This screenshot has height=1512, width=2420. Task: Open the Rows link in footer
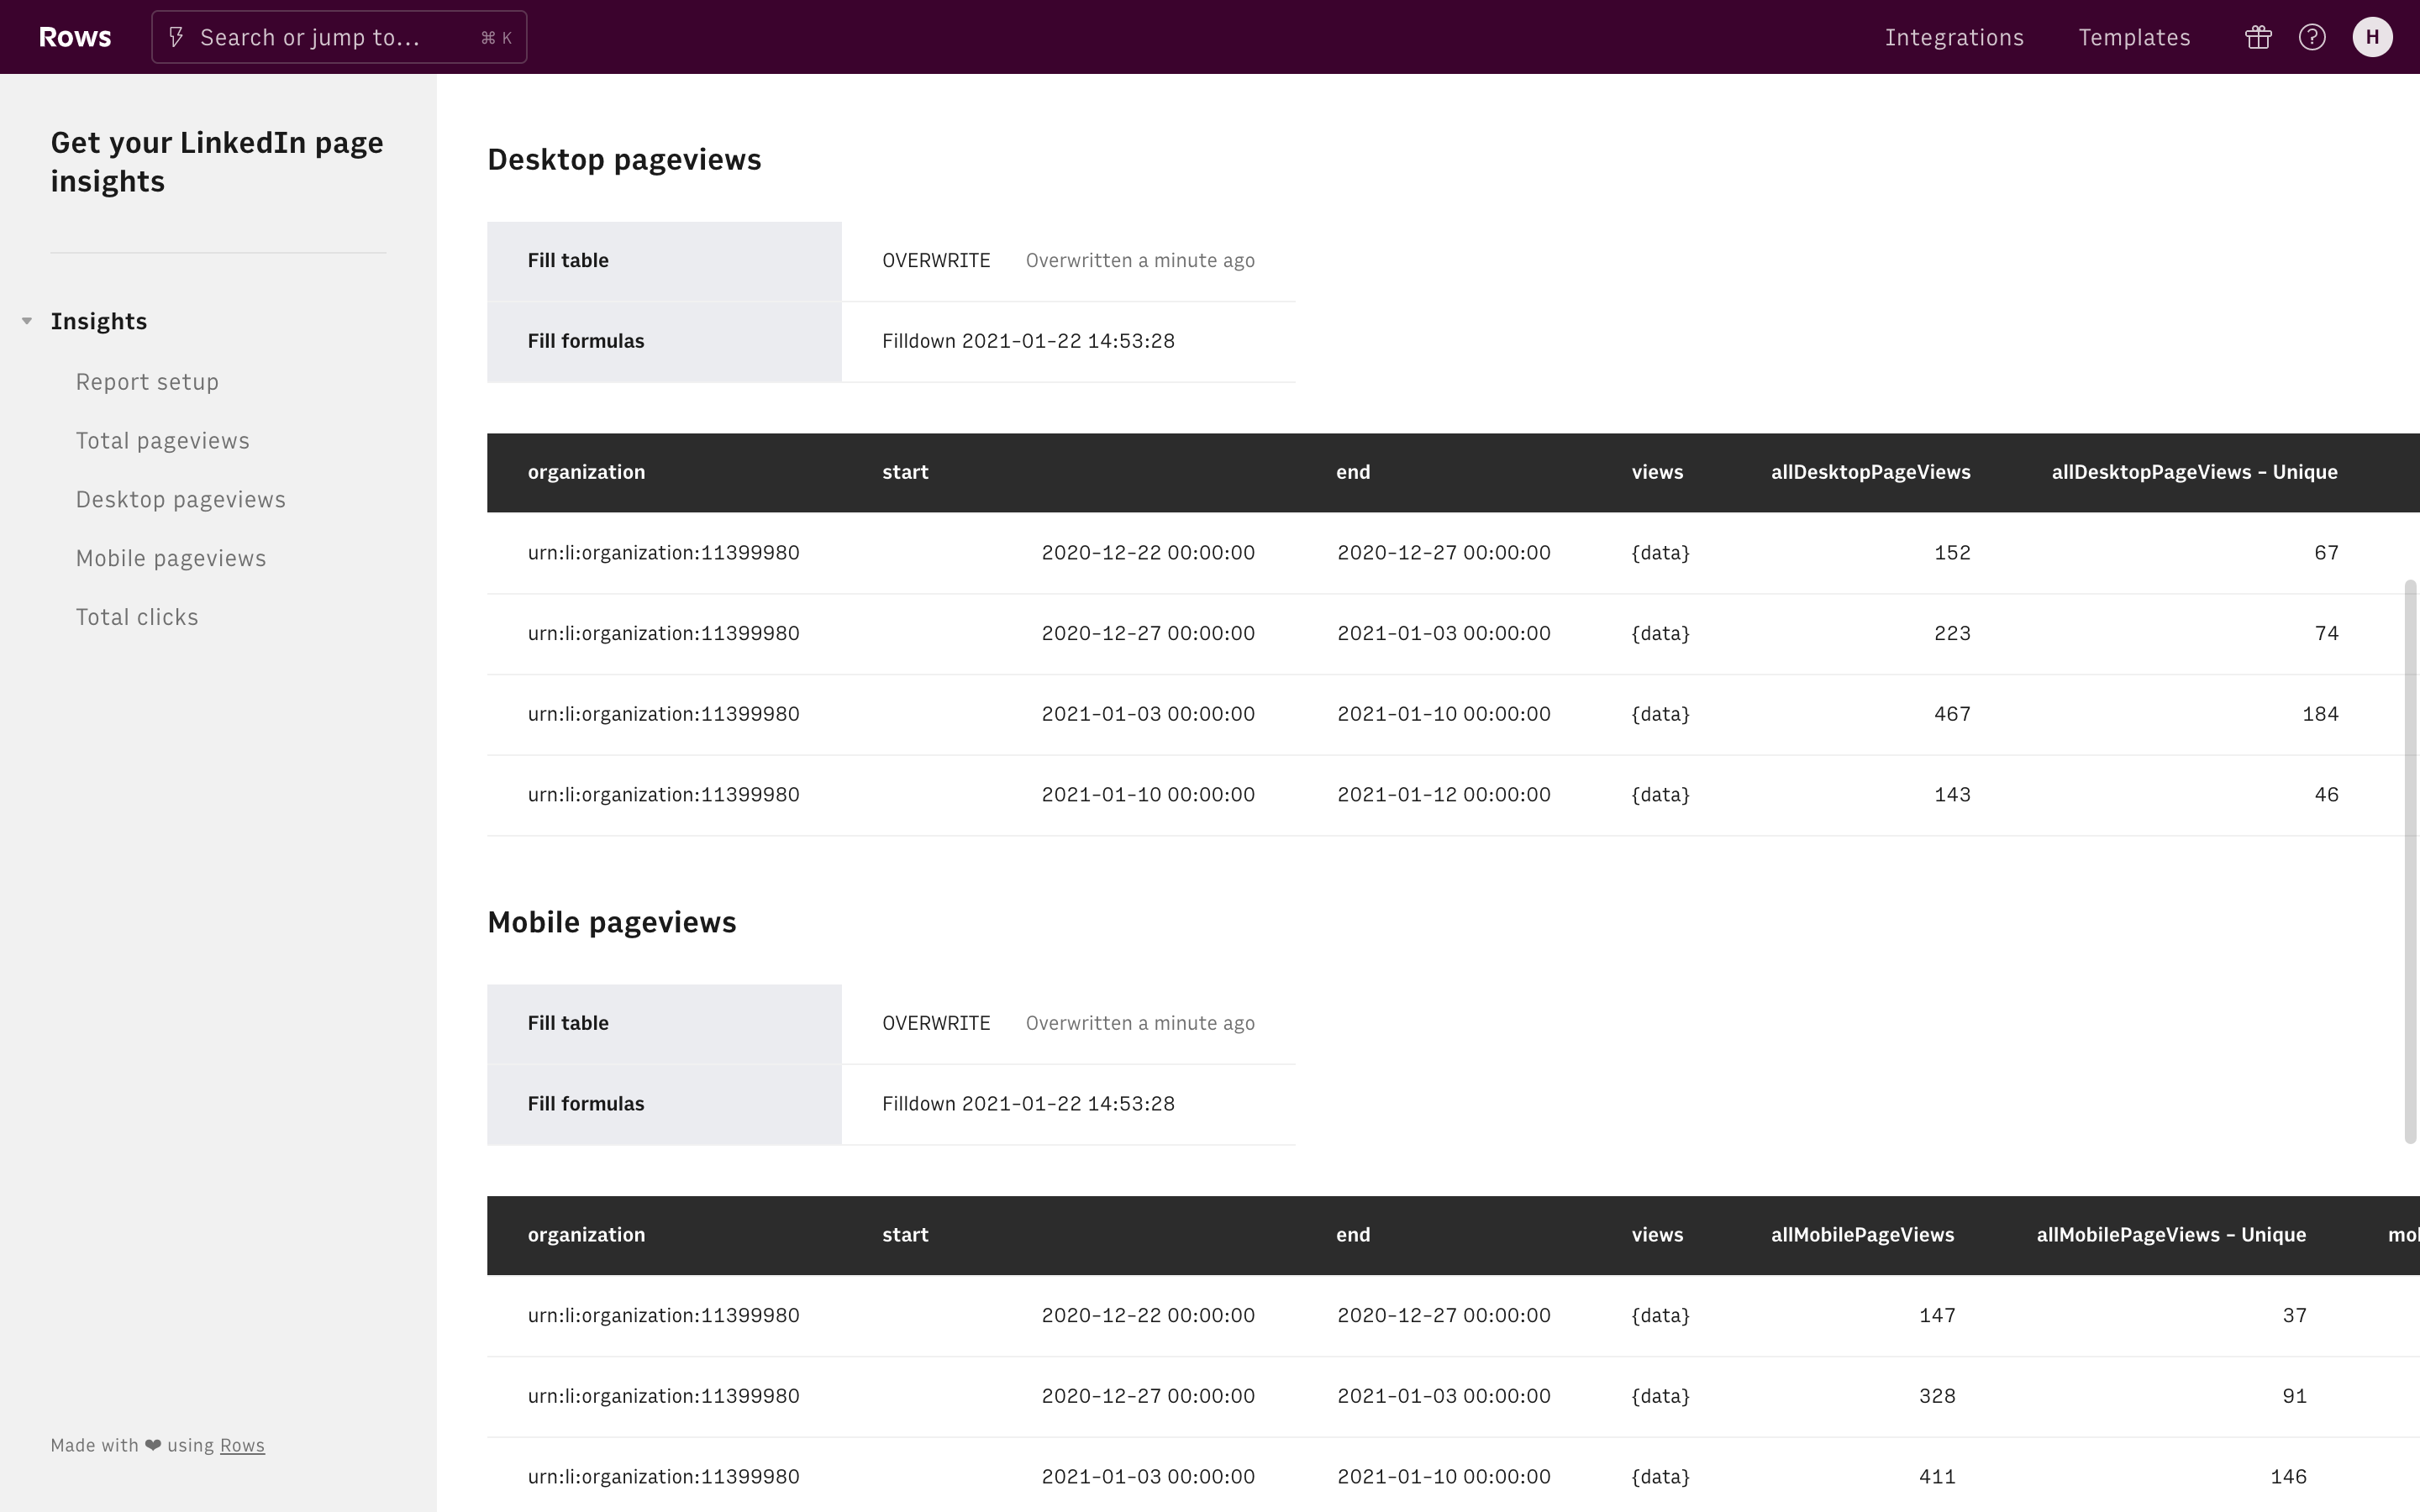242,1445
